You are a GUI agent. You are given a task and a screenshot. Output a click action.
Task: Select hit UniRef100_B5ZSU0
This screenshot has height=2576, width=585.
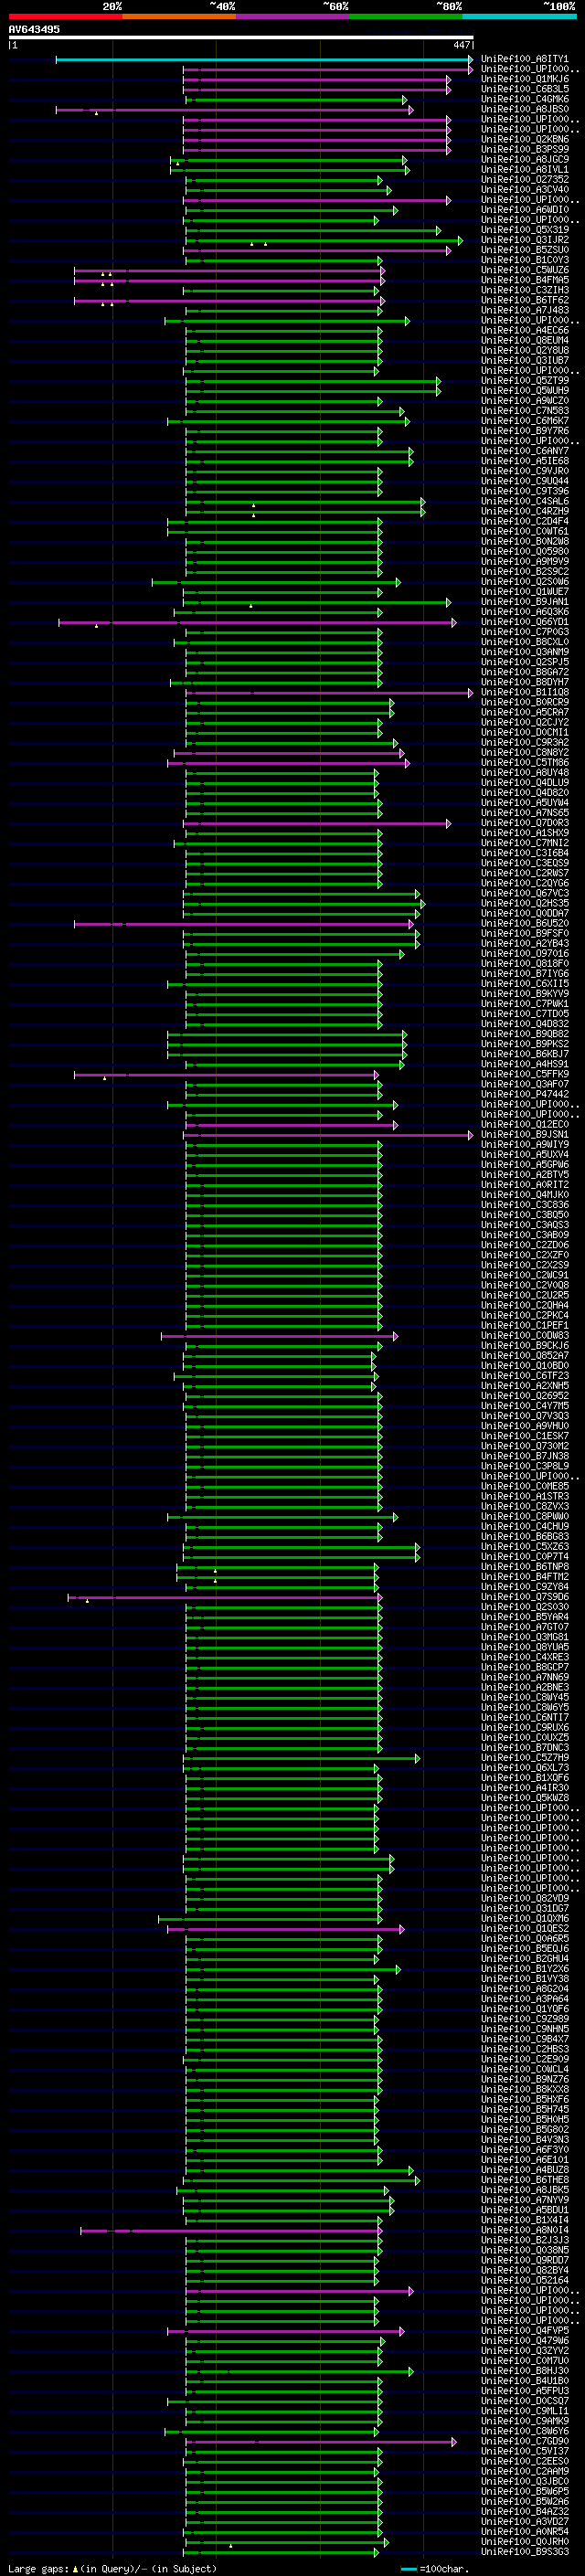pos(525,251)
